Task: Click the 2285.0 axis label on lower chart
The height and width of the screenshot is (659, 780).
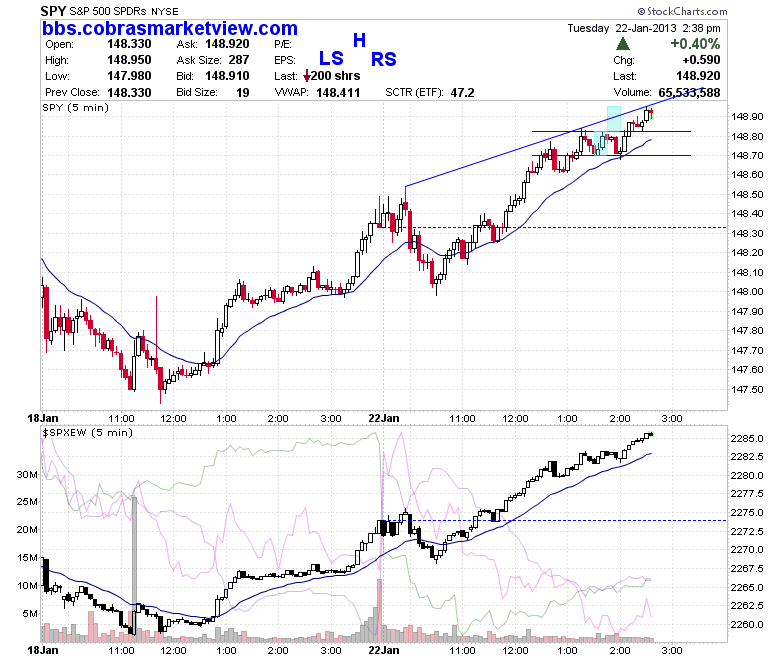Action: click(x=747, y=439)
